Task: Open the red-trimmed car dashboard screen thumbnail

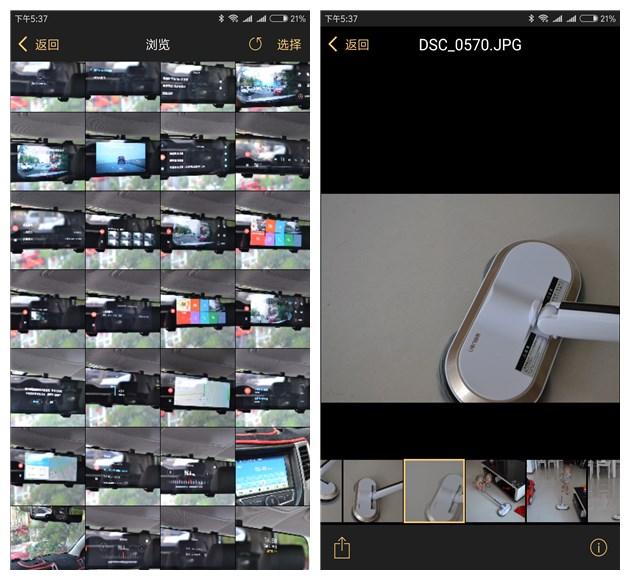Action: pyautogui.click(x=272, y=466)
